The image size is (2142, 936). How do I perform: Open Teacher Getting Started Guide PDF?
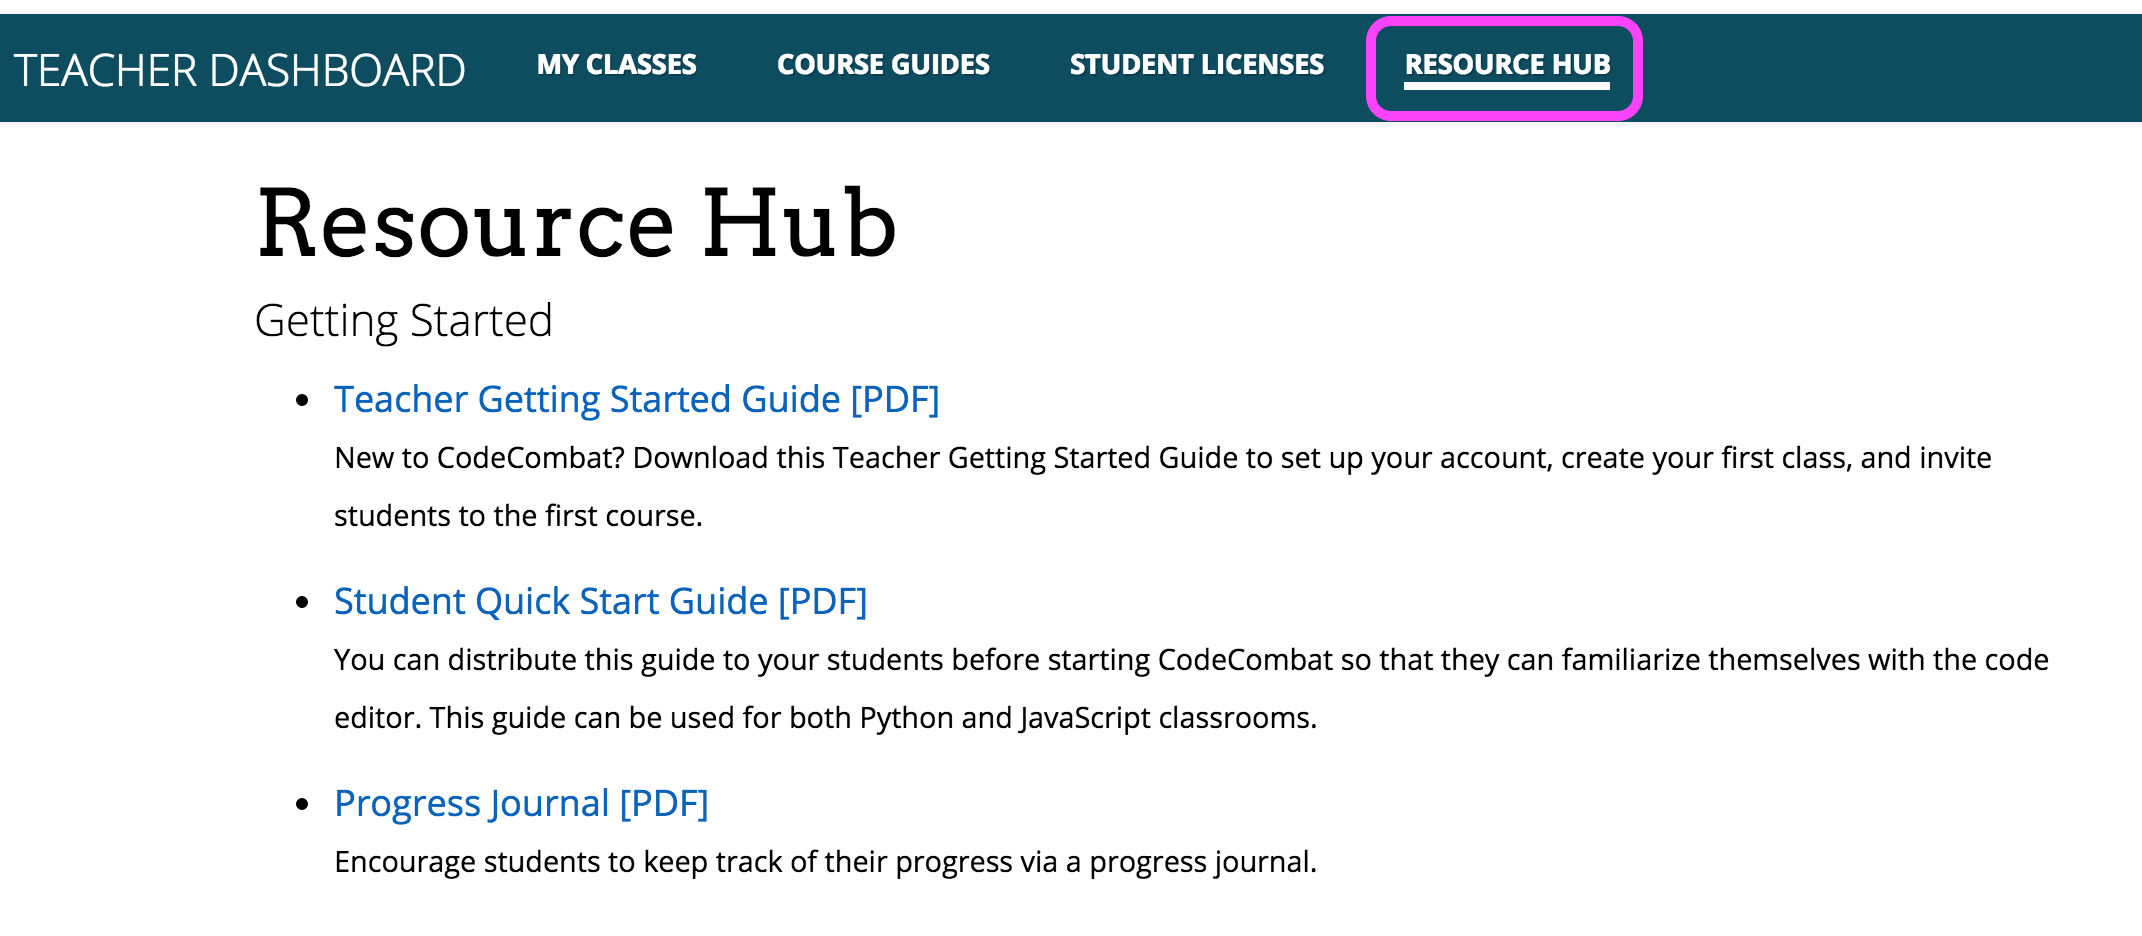(x=636, y=399)
